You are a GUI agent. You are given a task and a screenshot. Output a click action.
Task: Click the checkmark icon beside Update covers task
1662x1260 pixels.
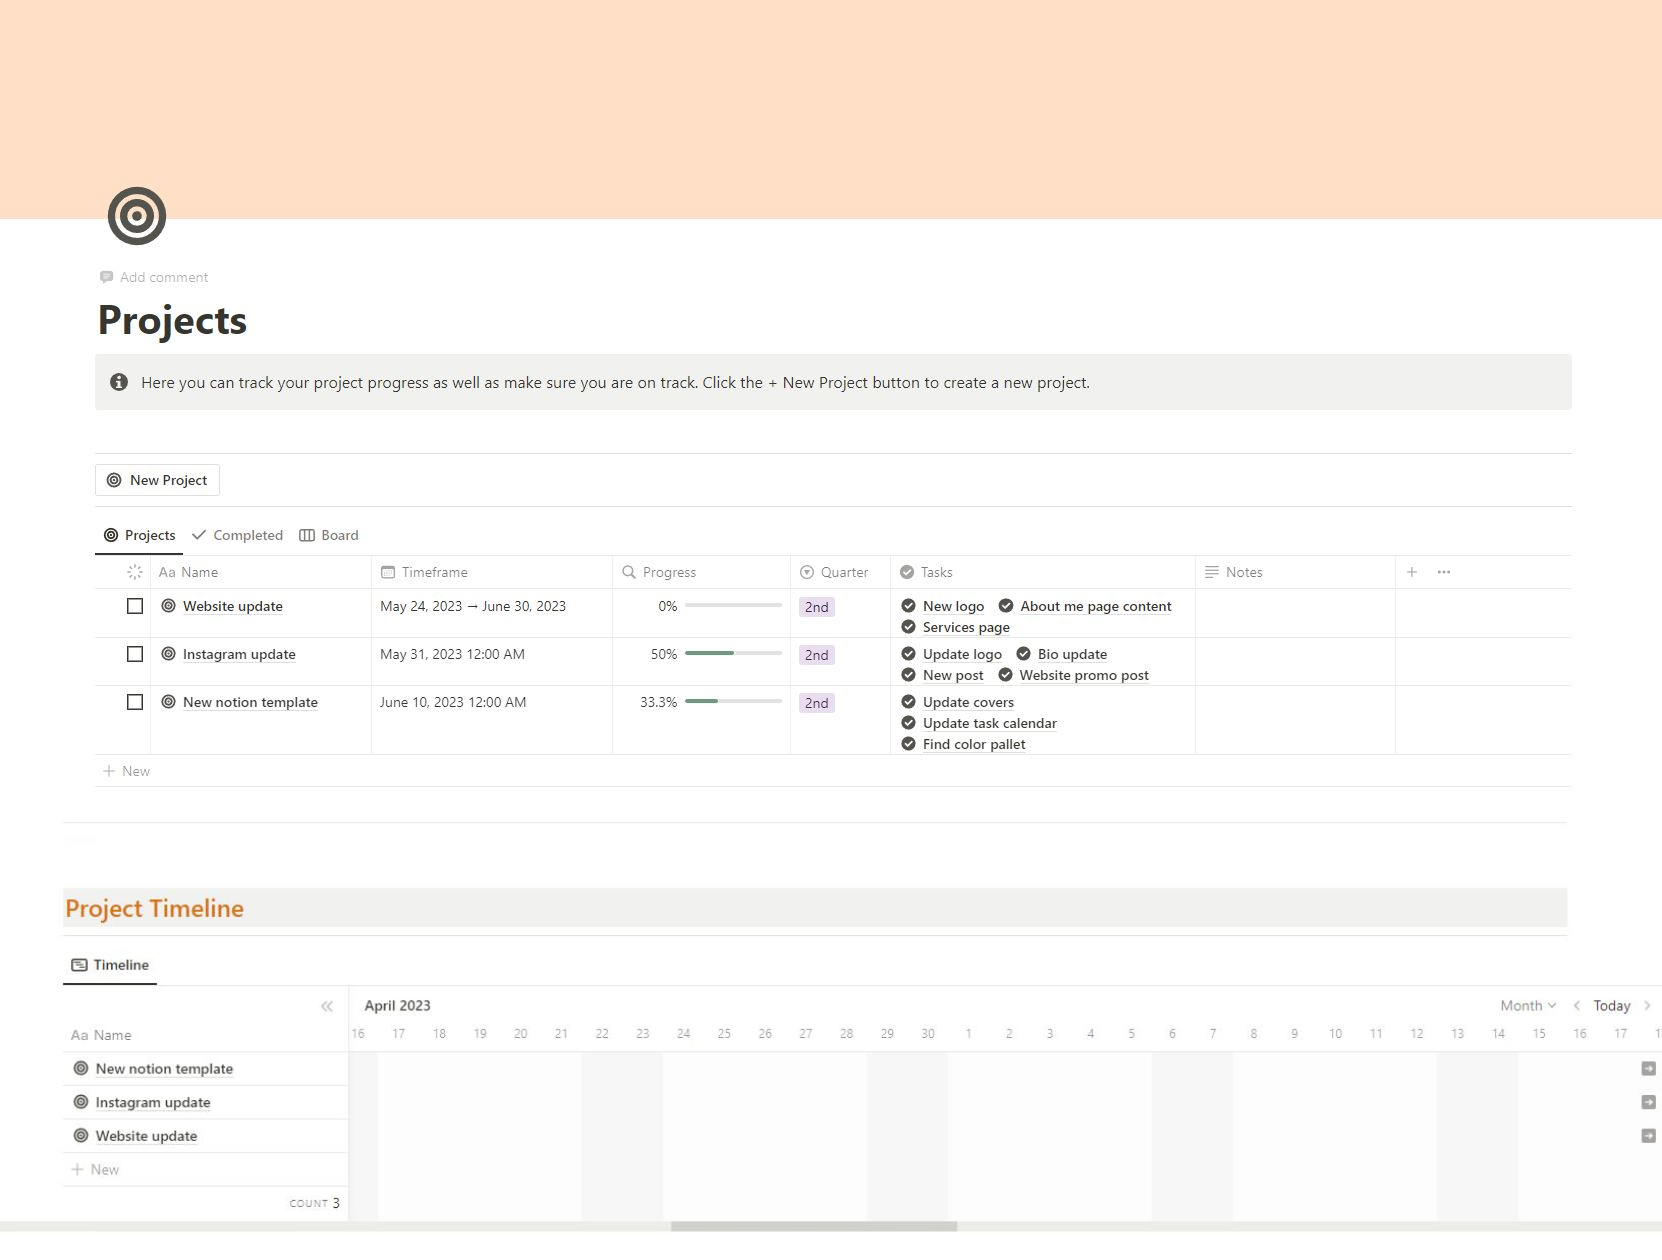pos(908,702)
